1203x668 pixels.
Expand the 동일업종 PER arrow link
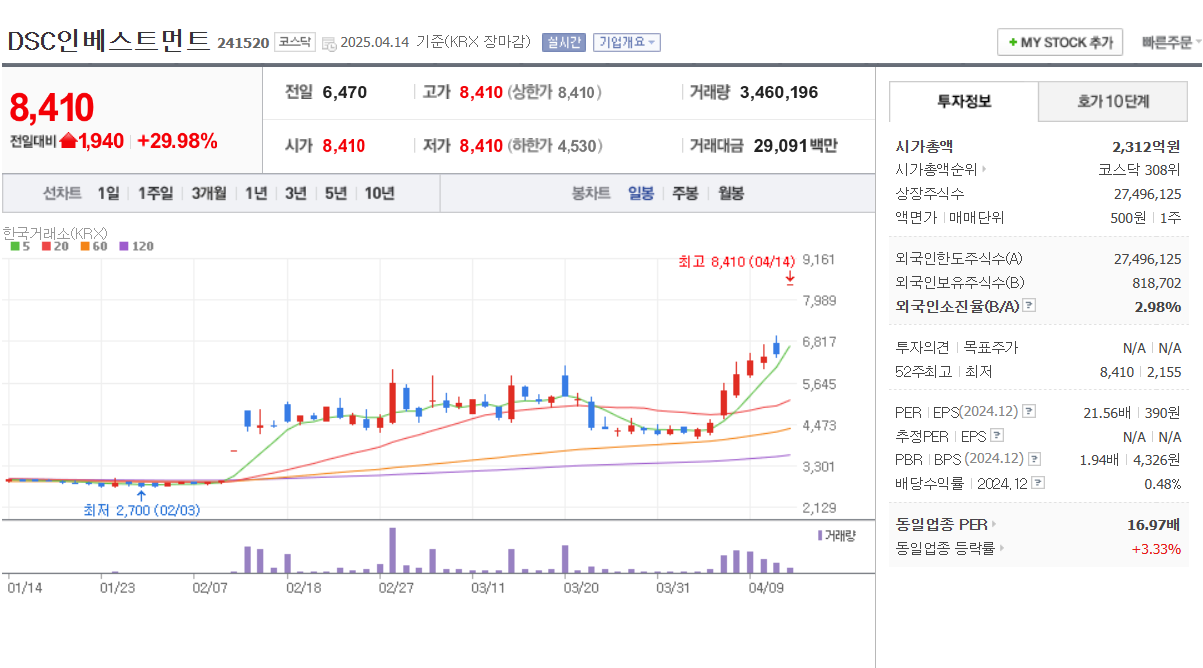coord(994,524)
